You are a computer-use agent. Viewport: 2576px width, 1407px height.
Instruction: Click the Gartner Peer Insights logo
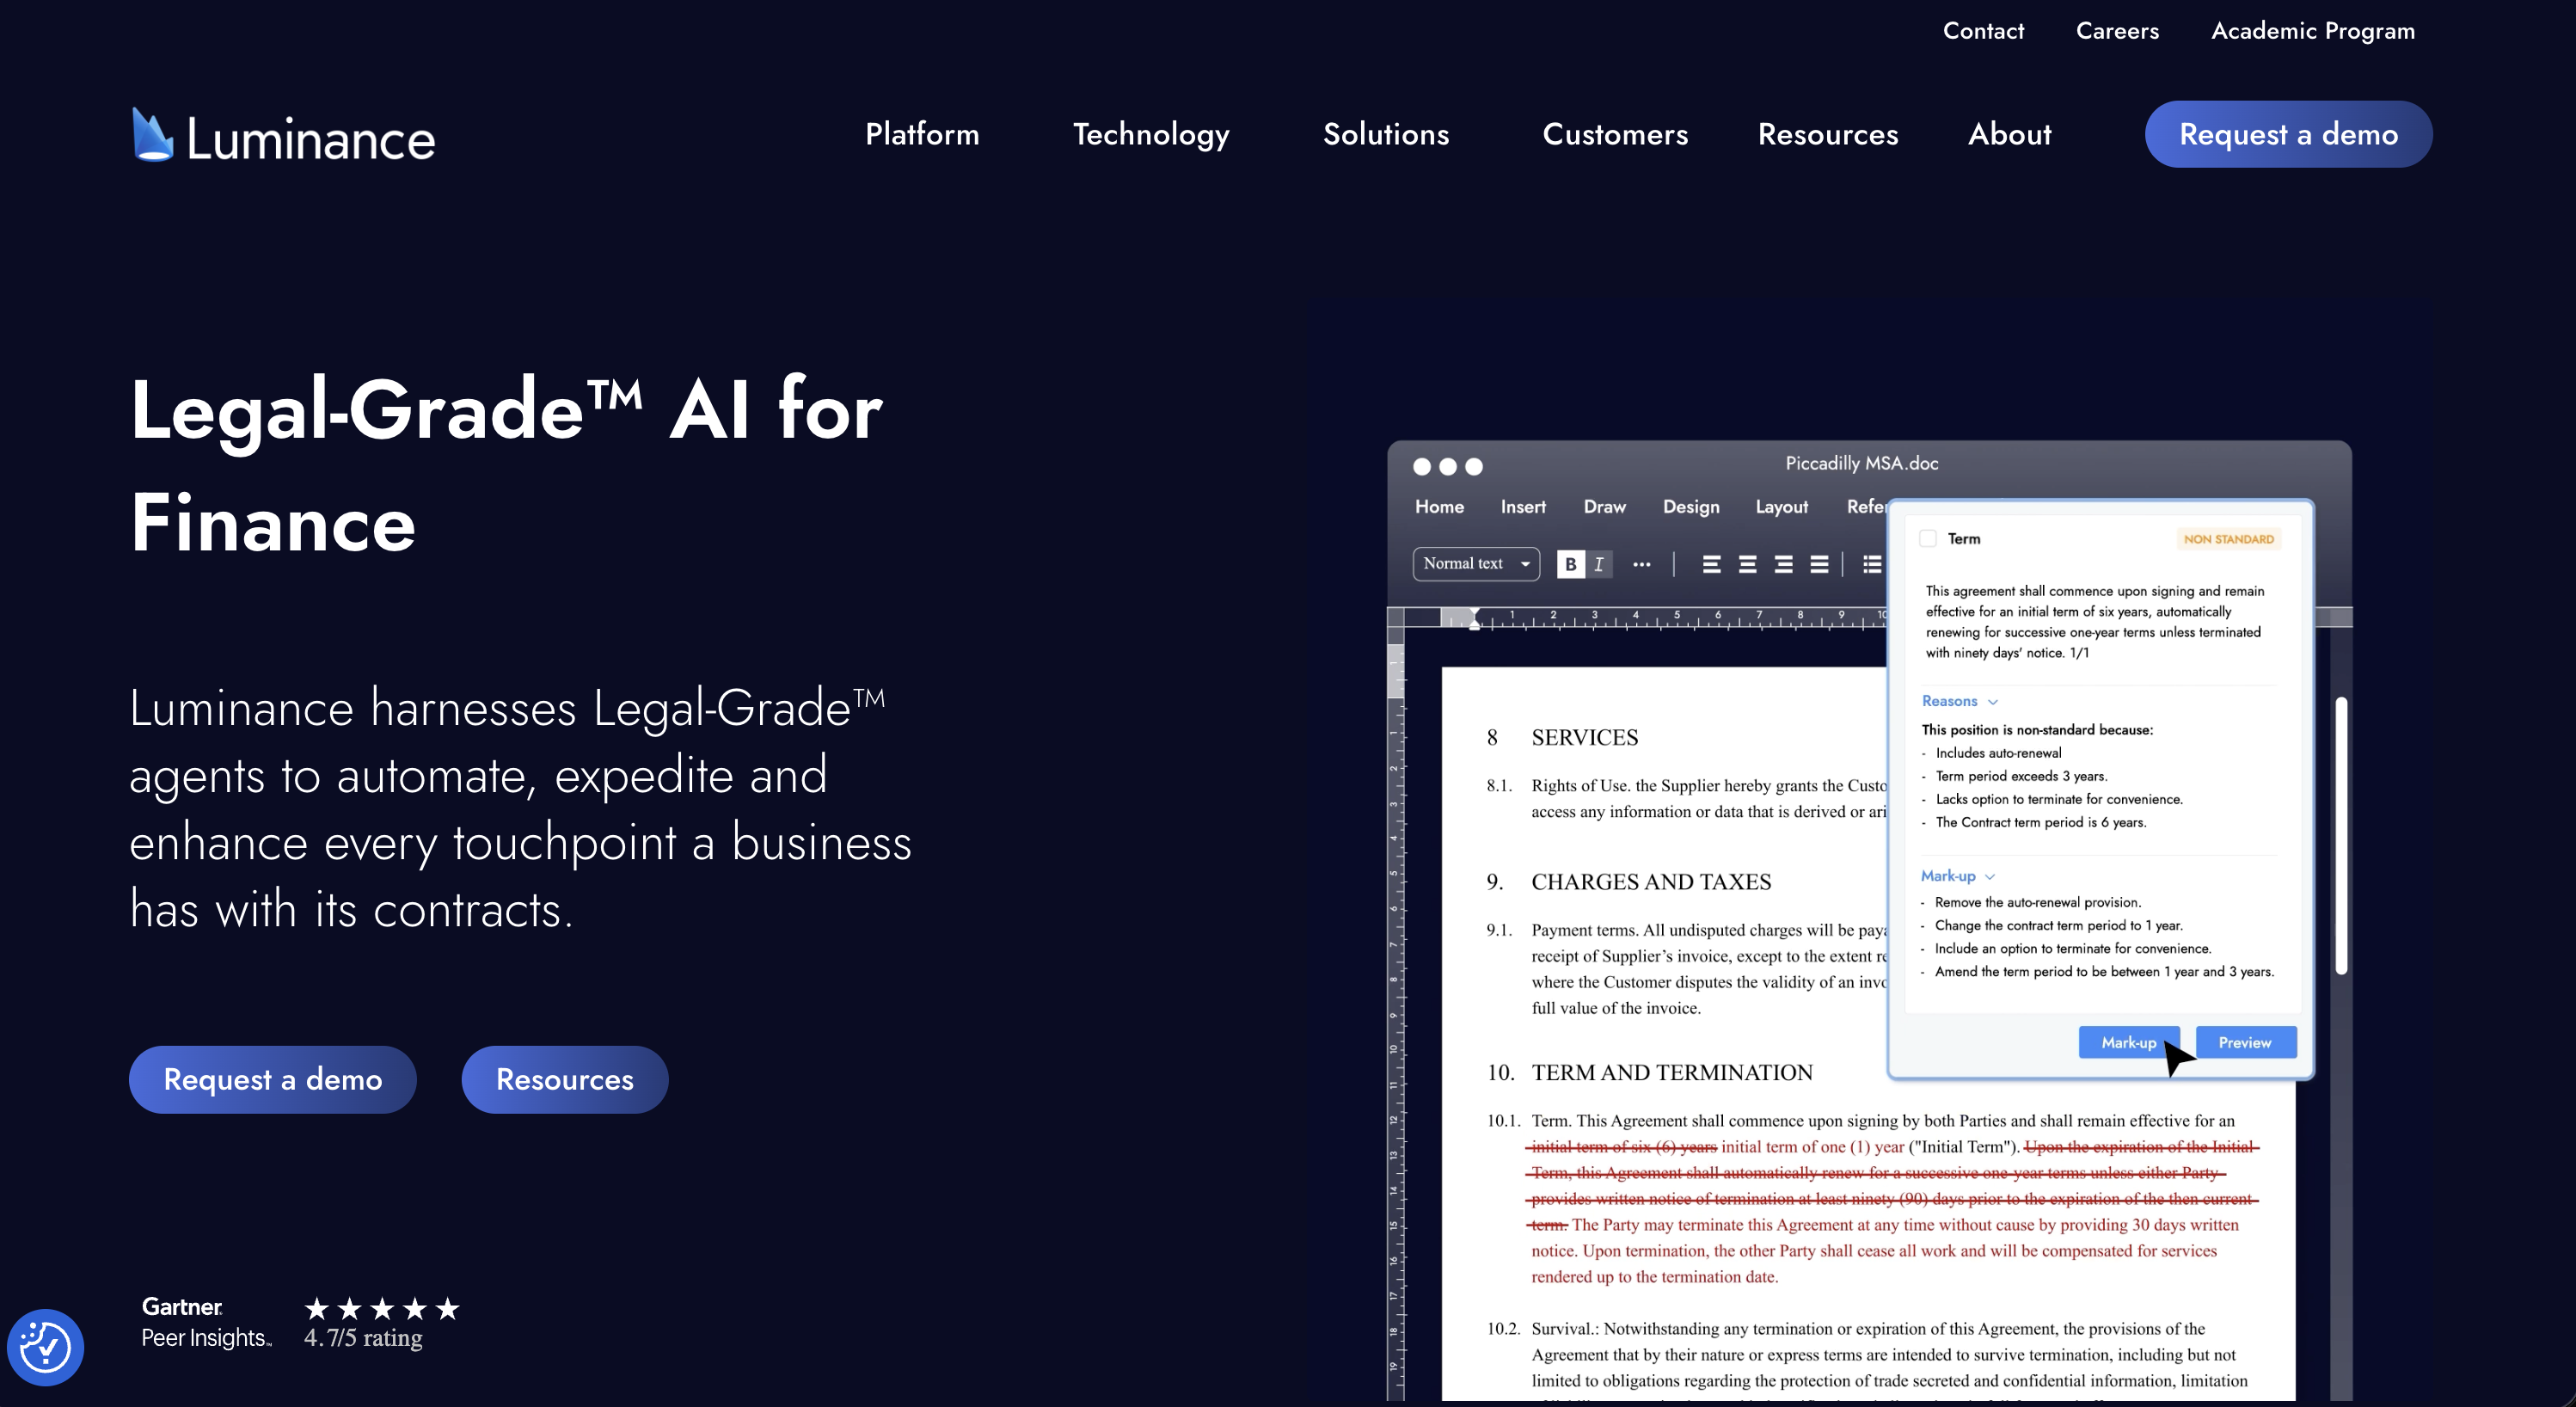click(x=206, y=1322)
